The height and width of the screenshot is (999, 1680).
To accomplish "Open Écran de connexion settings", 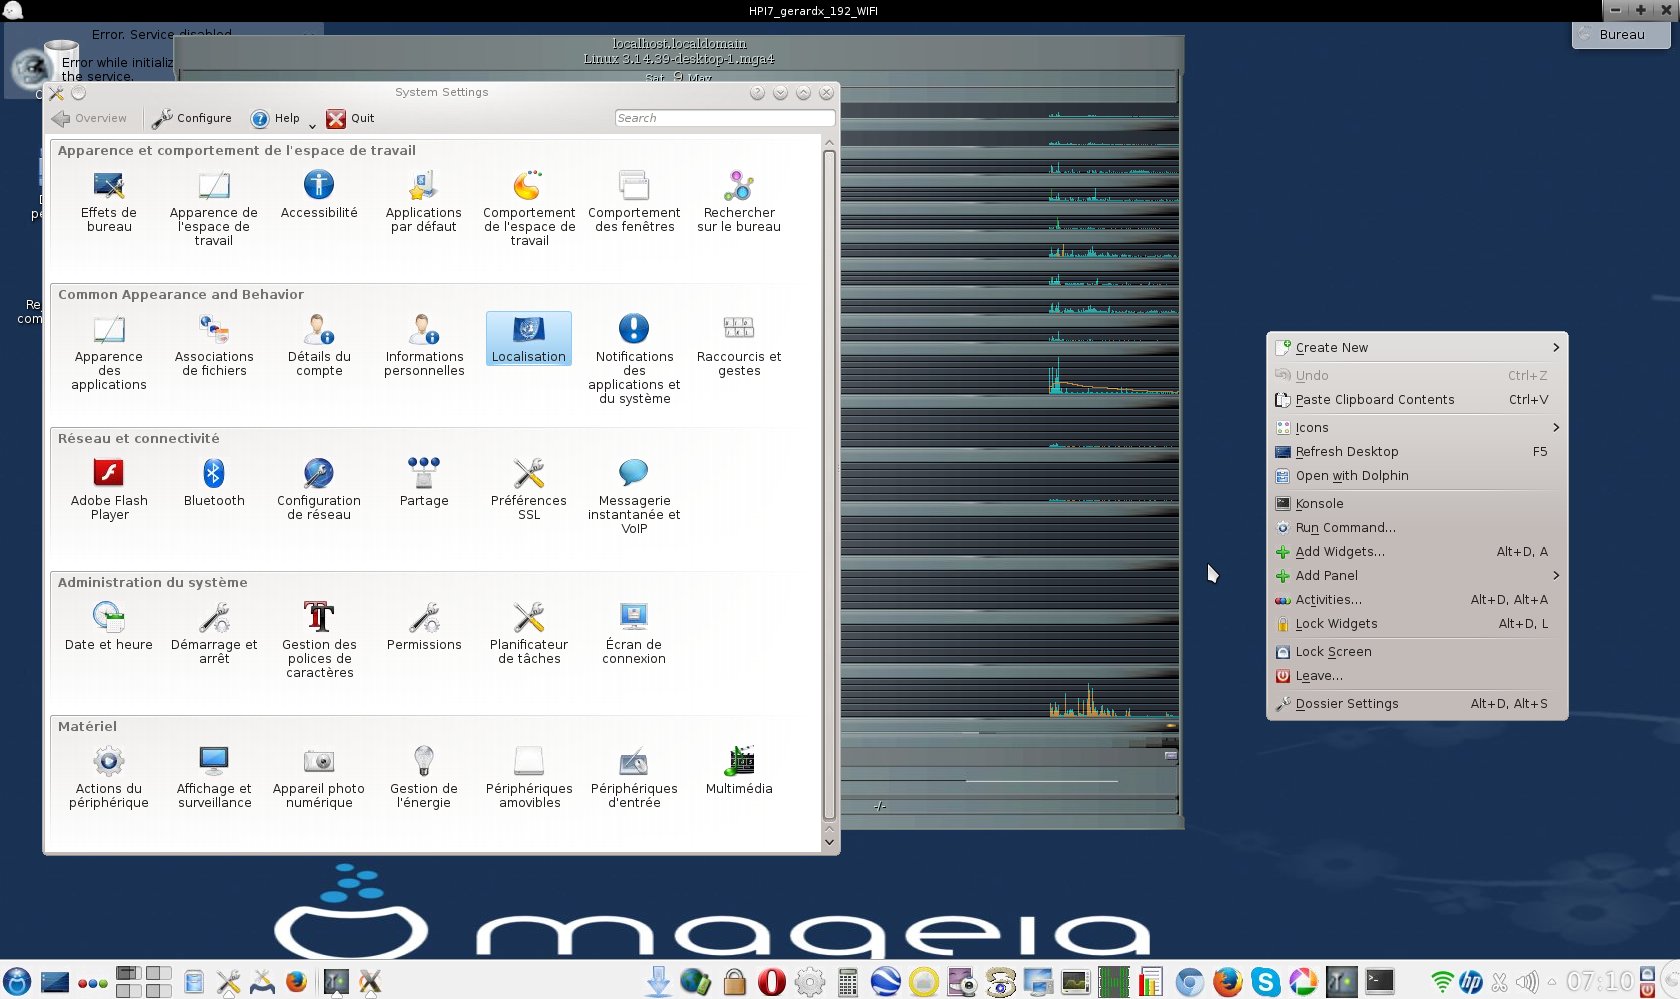I will coord(634,634).
